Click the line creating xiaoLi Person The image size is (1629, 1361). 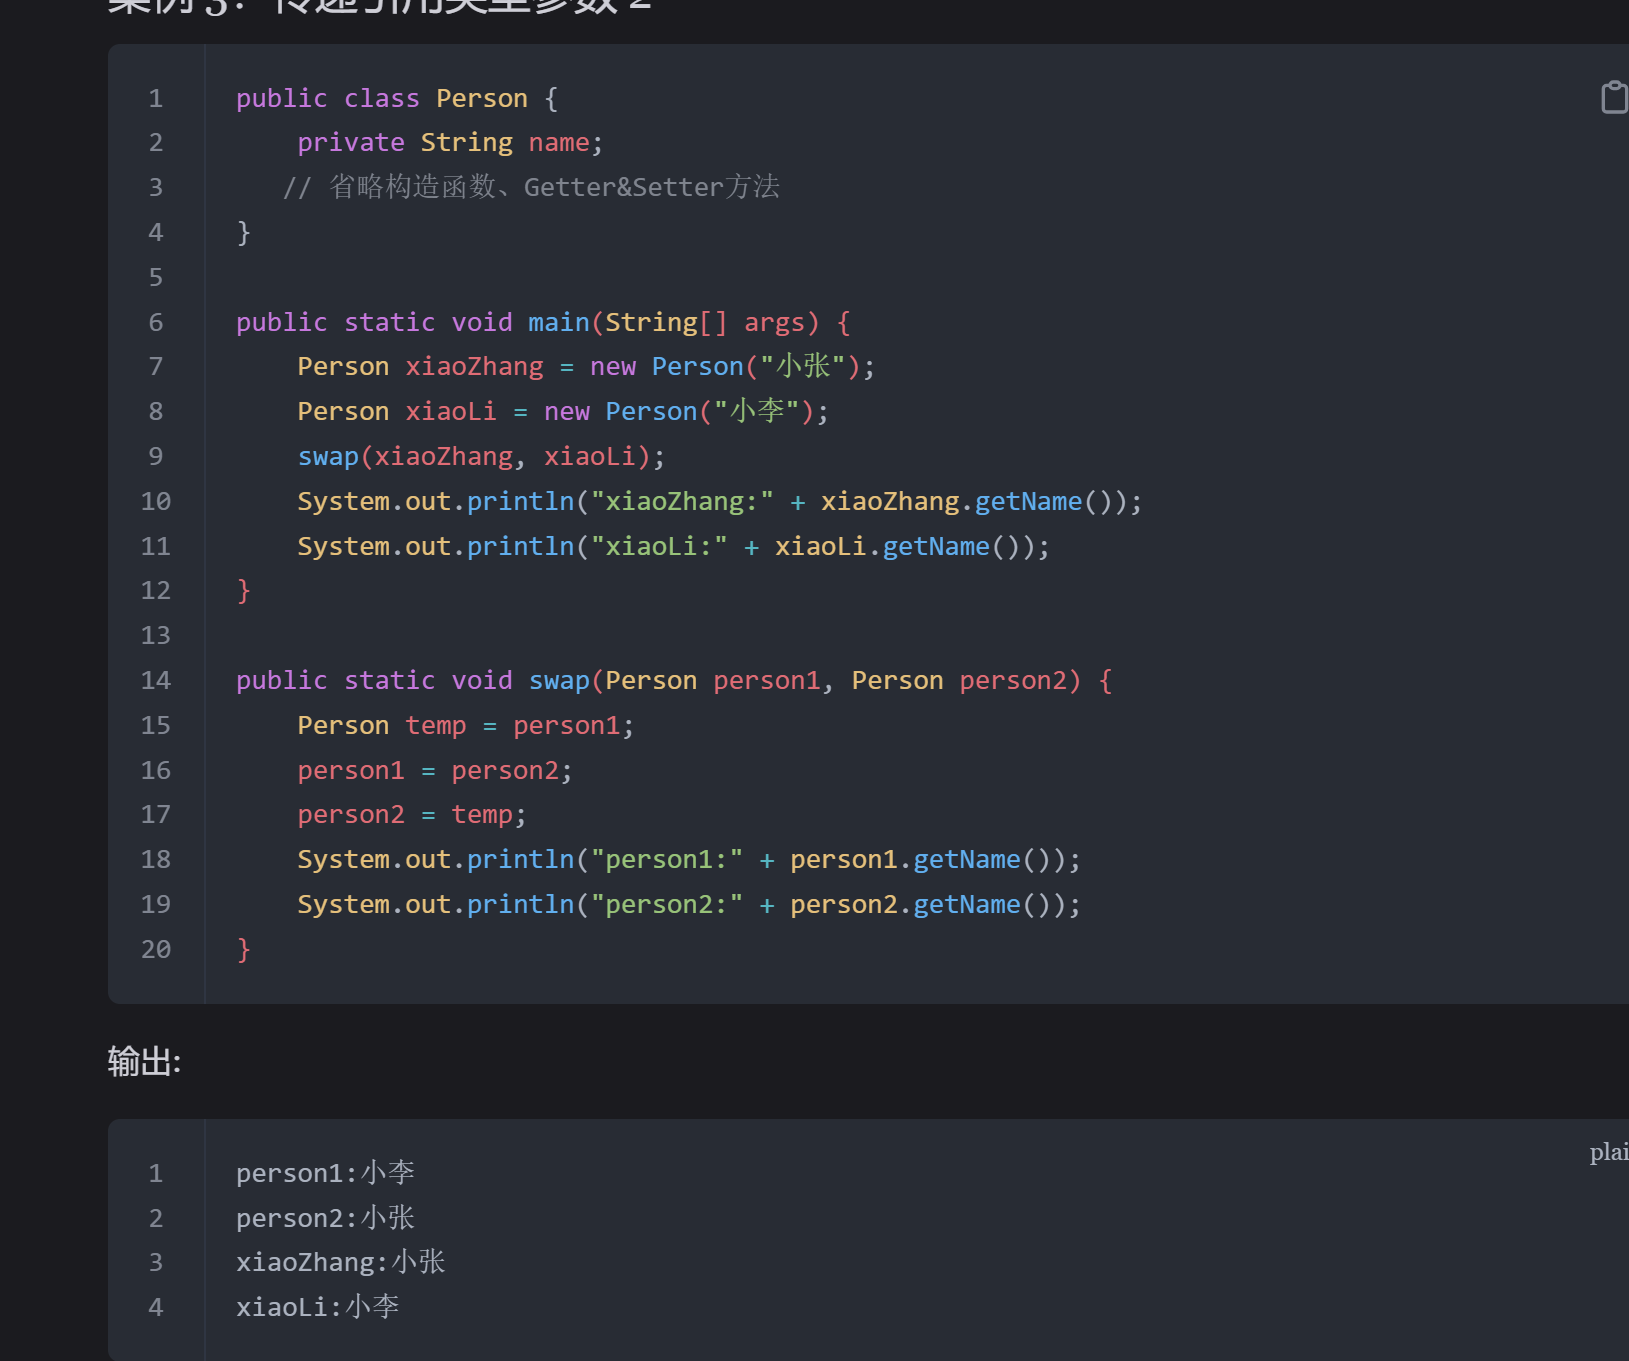563,411
